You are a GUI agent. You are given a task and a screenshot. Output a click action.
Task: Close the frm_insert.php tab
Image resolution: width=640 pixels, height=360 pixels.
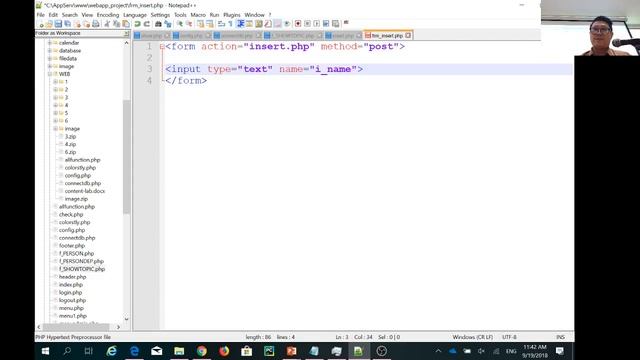tap(408, 36)
